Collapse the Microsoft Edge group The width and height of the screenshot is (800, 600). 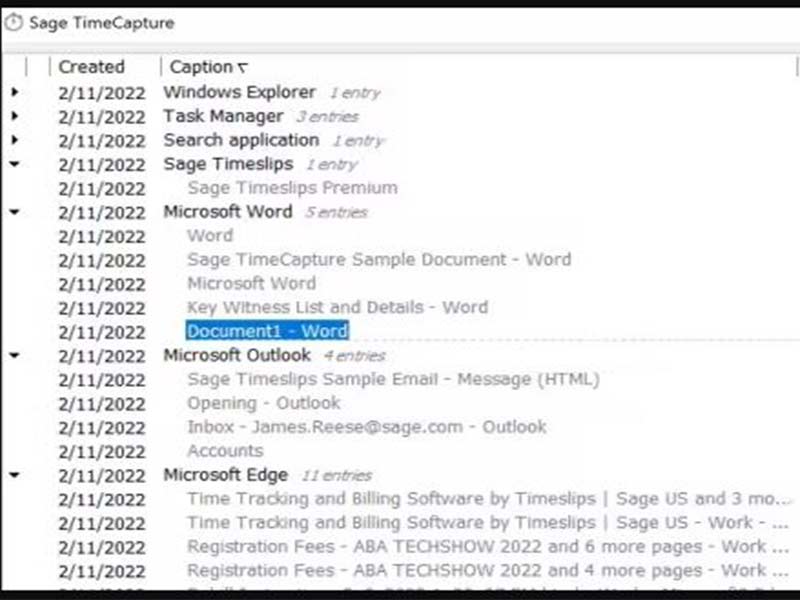[15, 475]
